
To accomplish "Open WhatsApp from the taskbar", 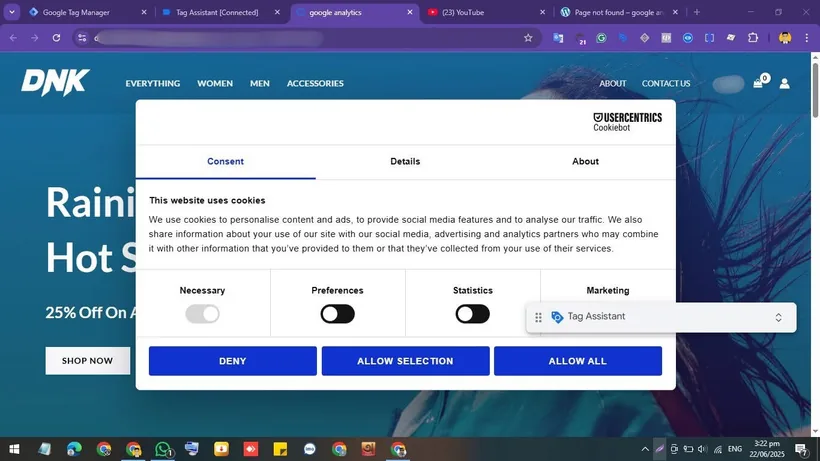I will click(163, 449).
